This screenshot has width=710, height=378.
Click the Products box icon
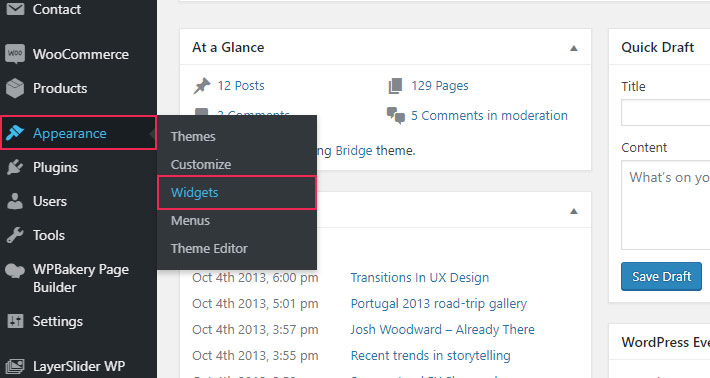point(15,88)
